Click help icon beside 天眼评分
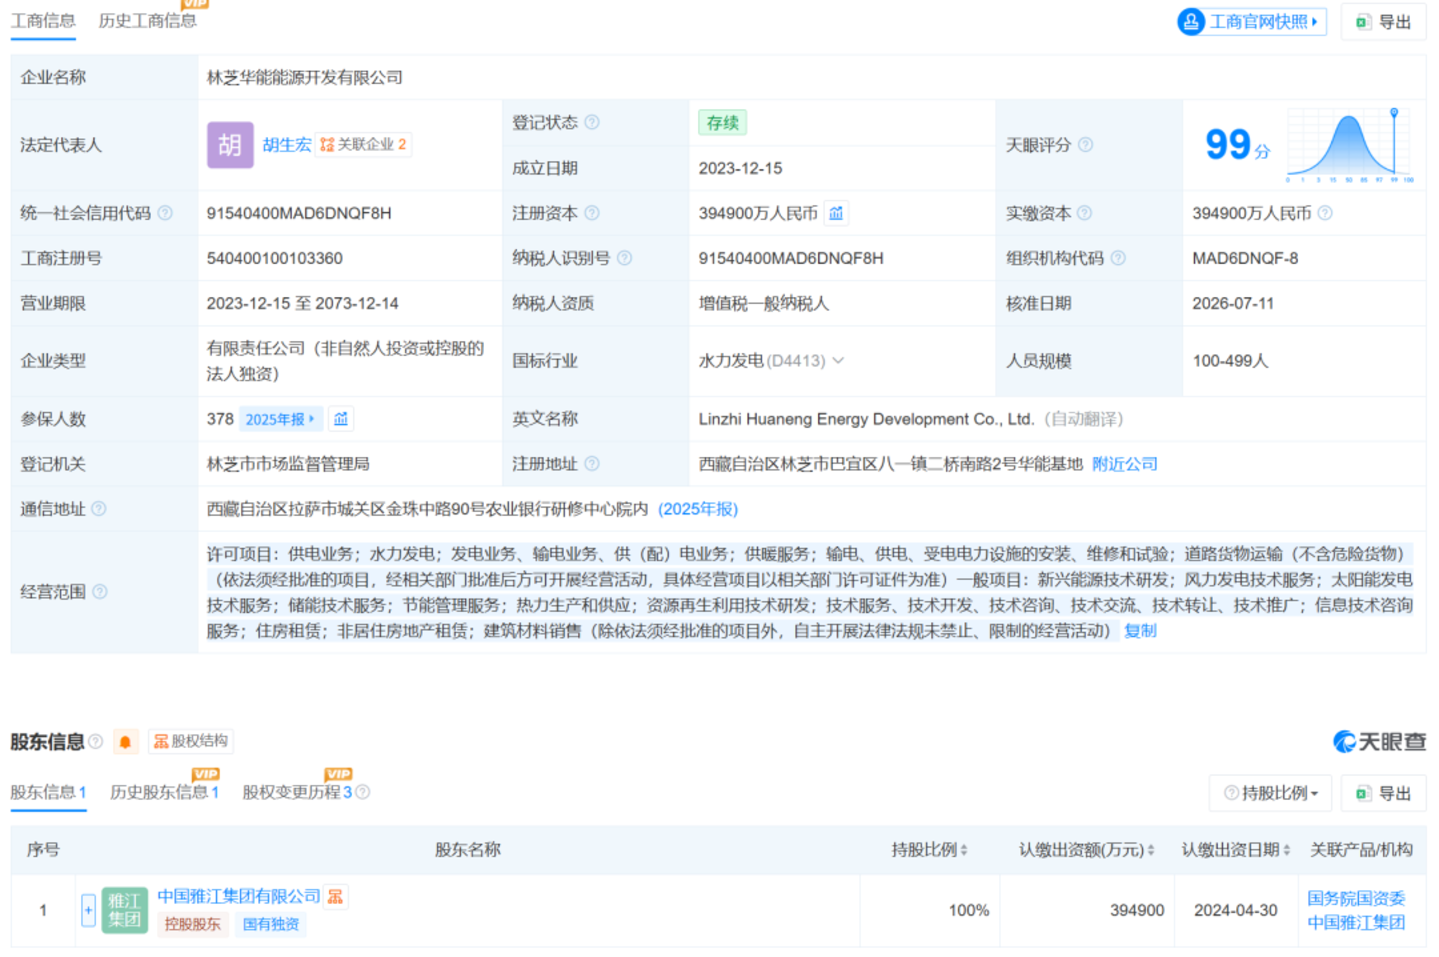This screenshot has width=1439, height=957. point(1085,145)
